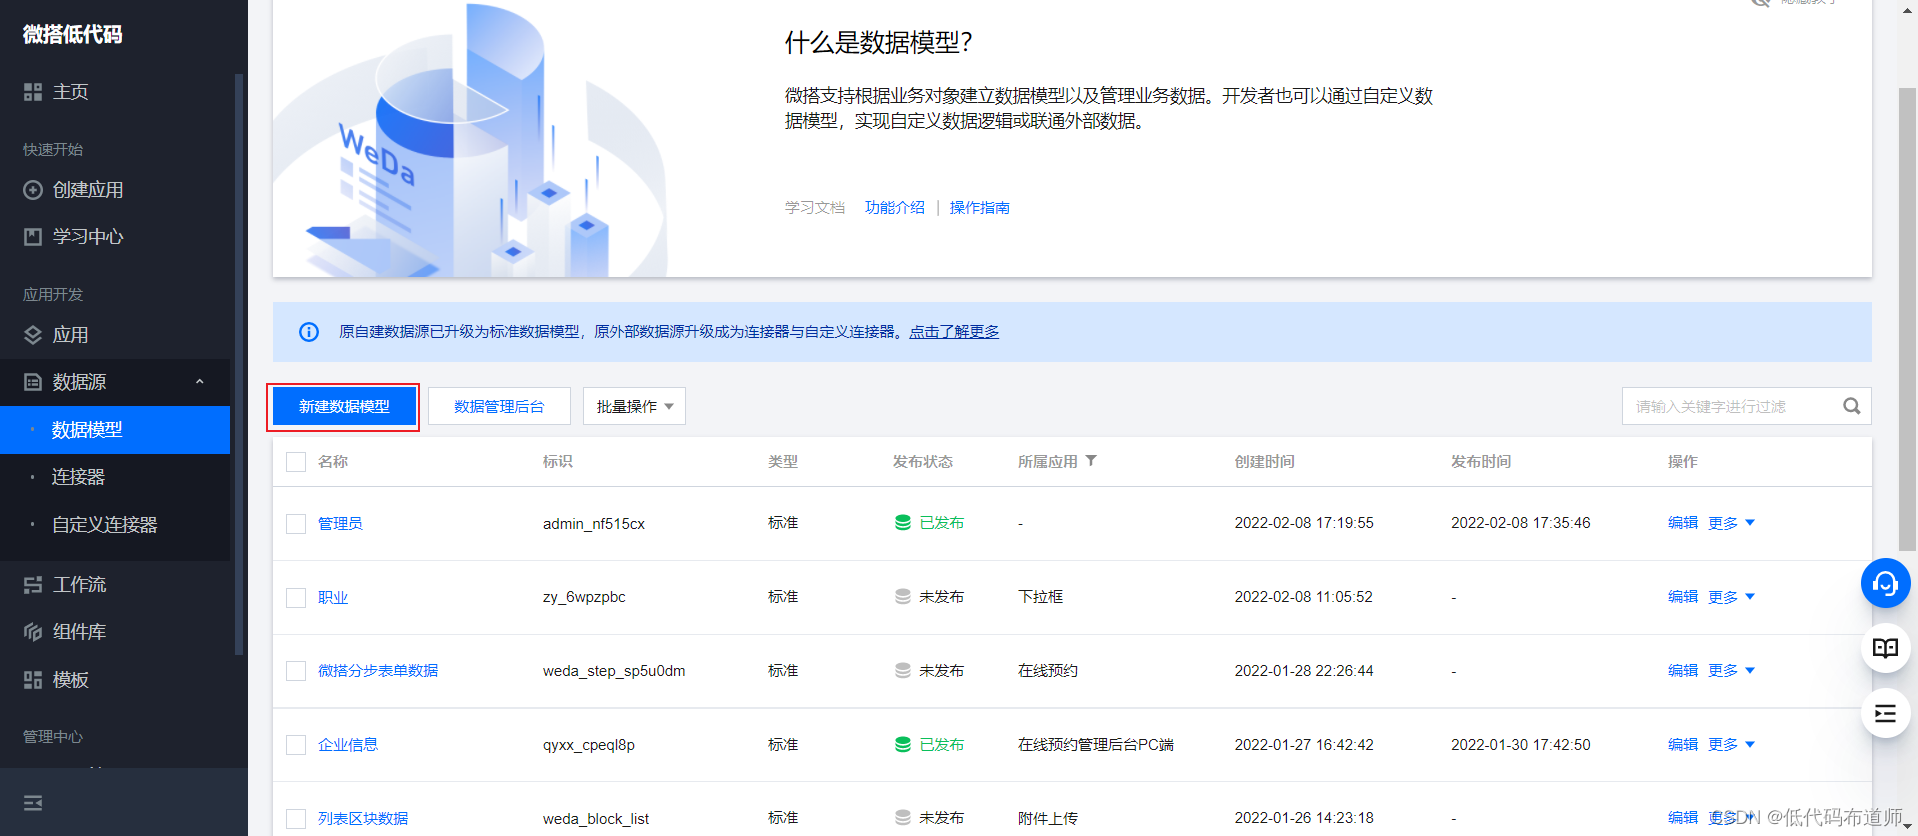Open the 学习中心 book icon
Viewport: 1918px width, 836px height.
tap(33, 237)
